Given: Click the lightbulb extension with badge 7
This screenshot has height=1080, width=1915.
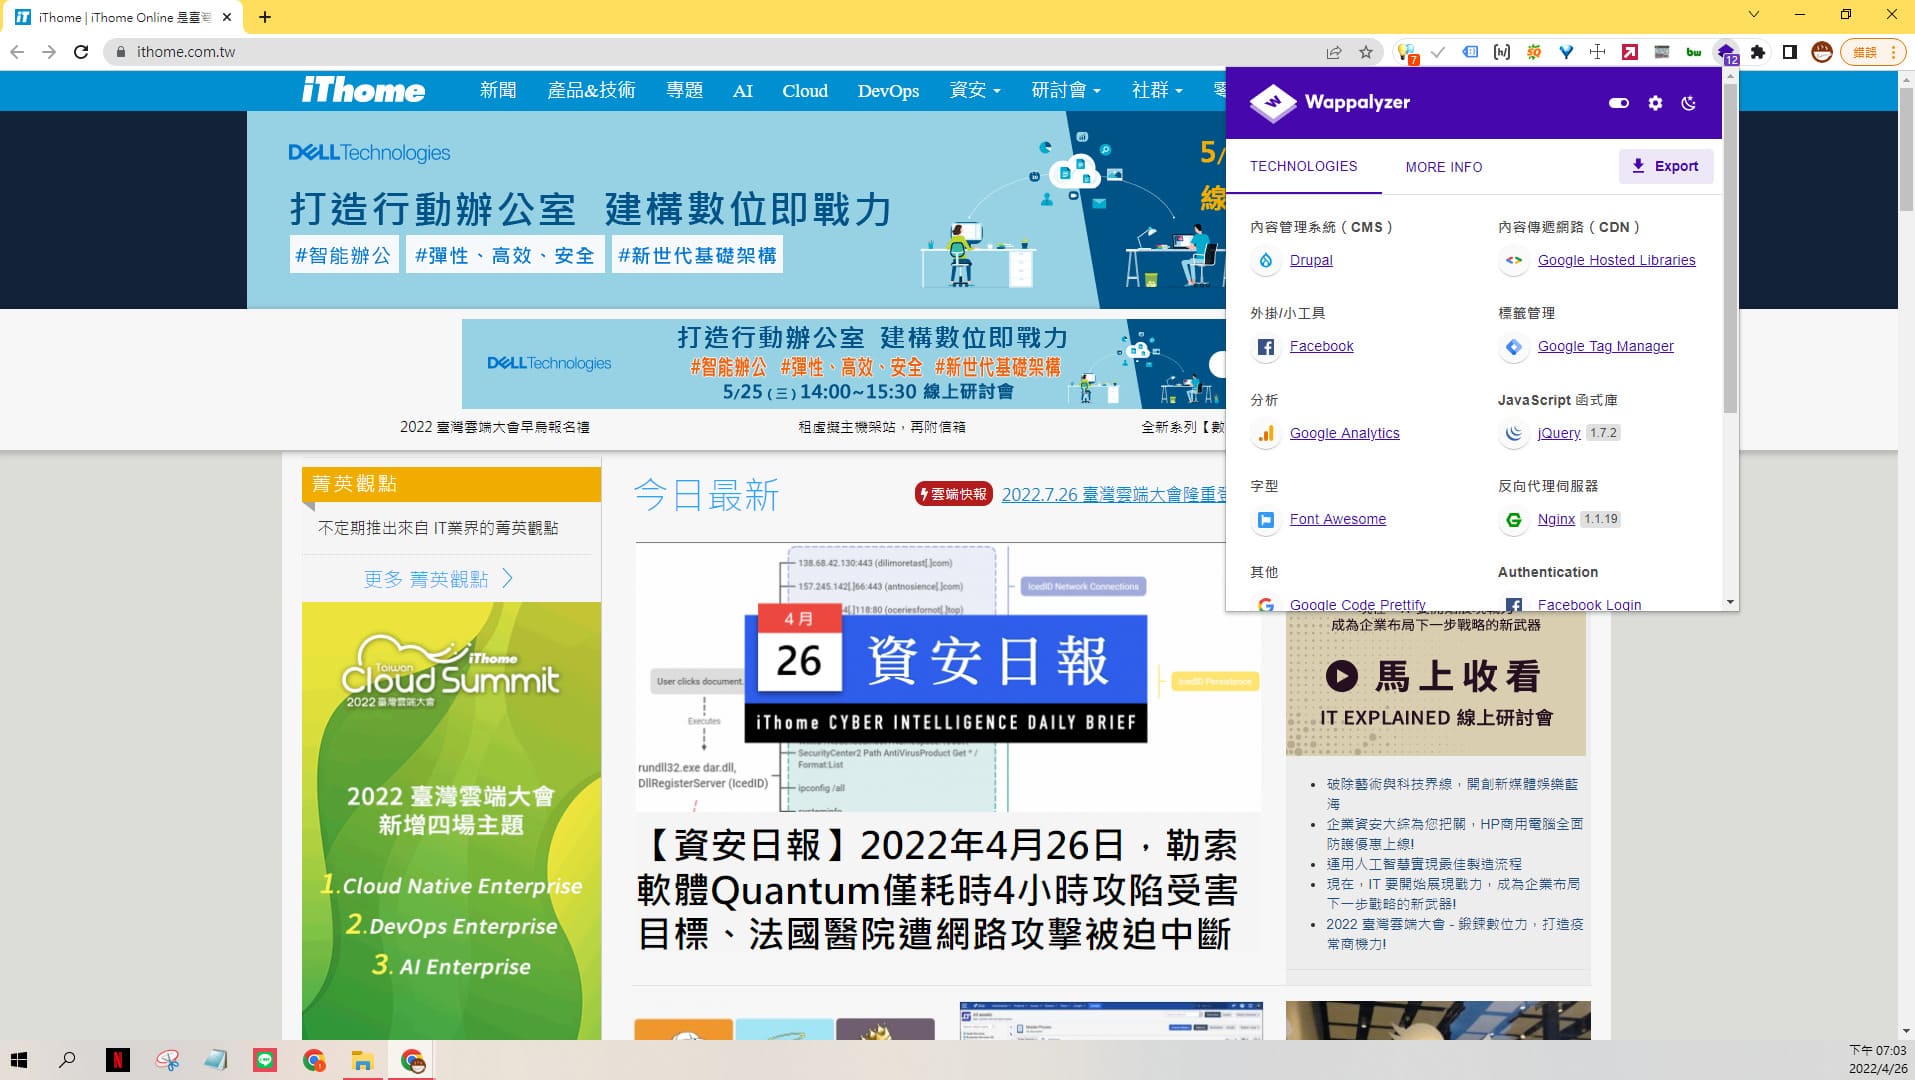Looking at the screenshot, I should tap(1406, 52).
